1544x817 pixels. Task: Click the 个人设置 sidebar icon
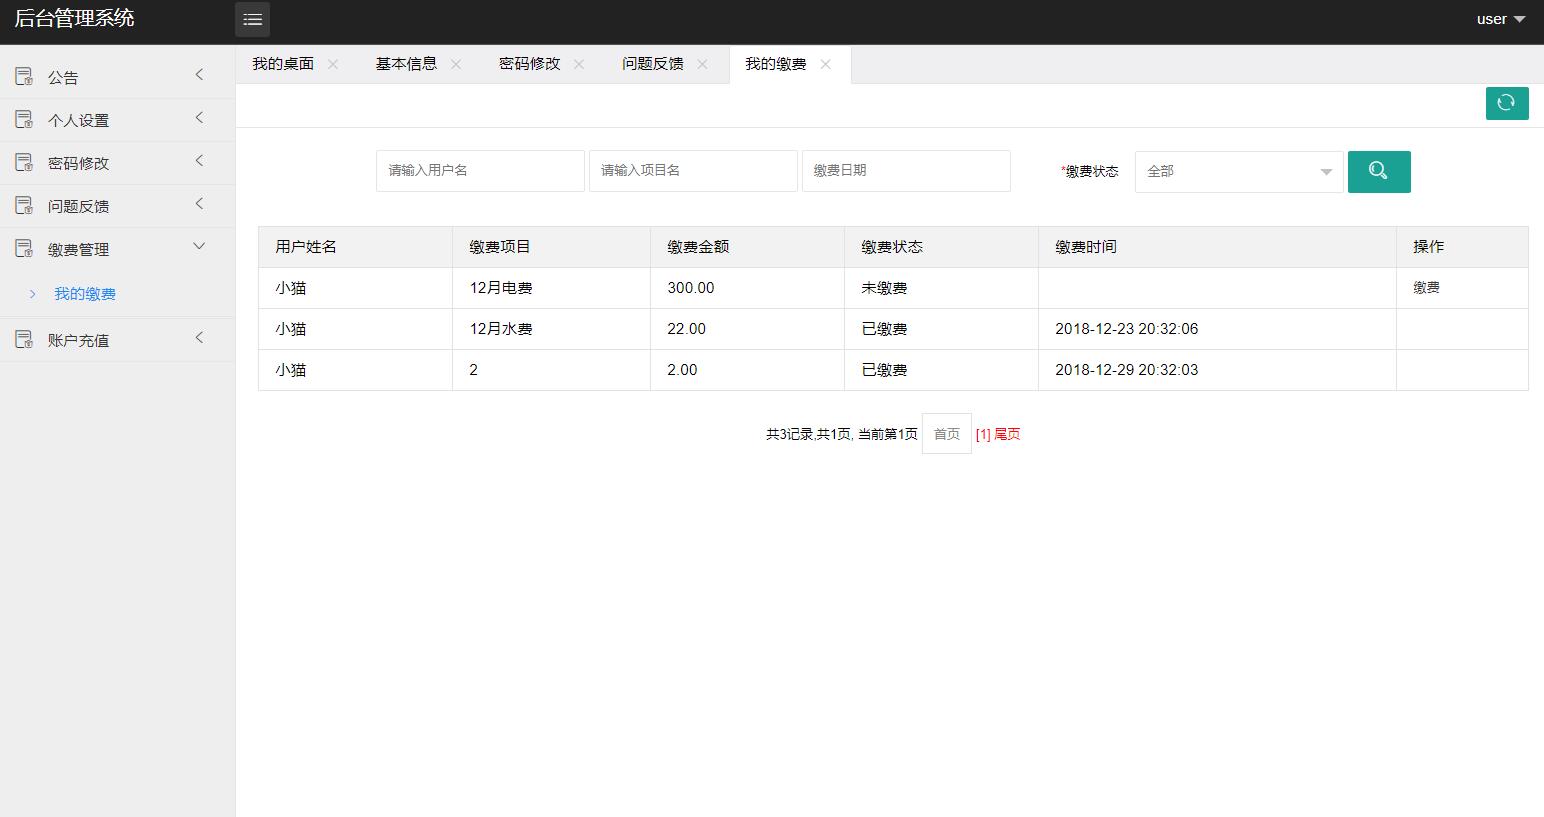click(22, 118)
